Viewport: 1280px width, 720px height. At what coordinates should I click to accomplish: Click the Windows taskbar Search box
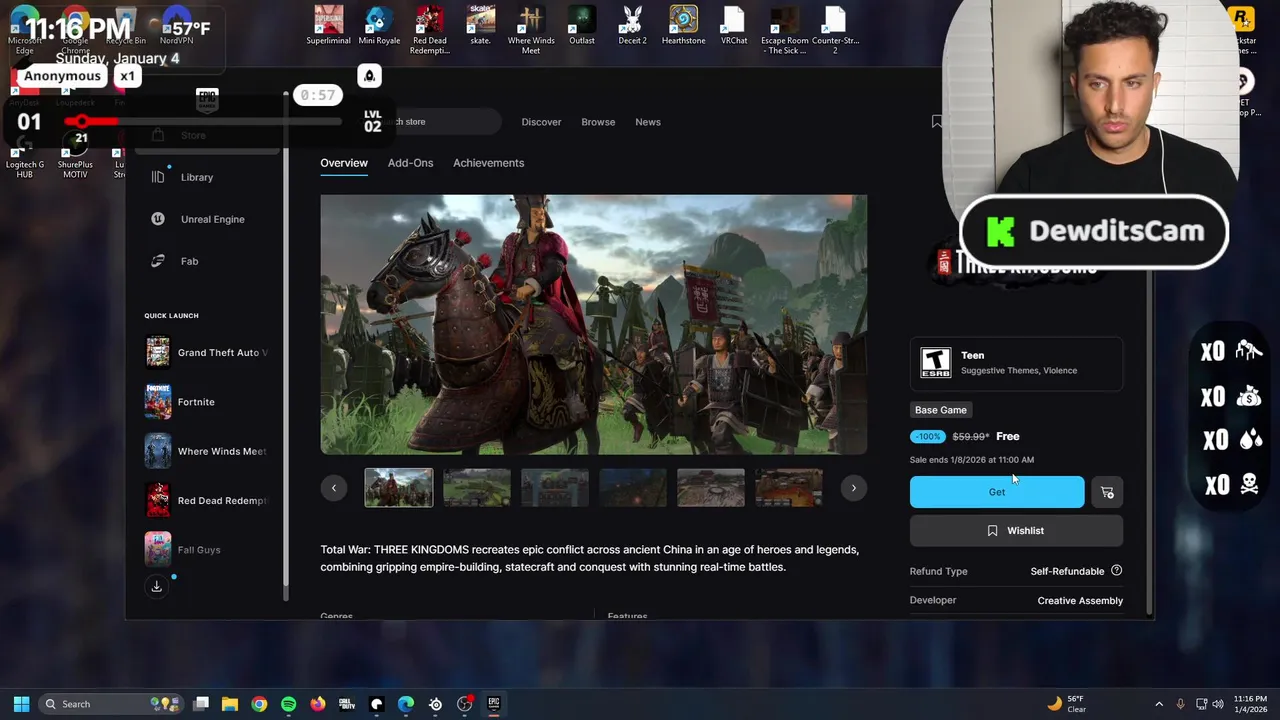click(112, 704)
